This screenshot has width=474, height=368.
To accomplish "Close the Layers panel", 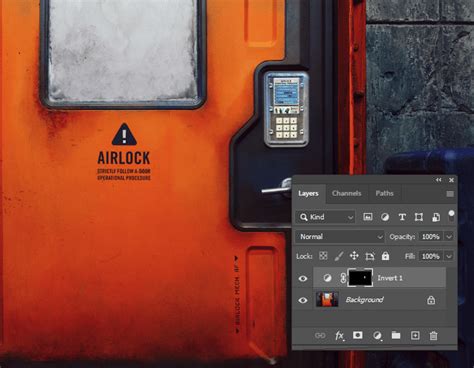I will pos(451,180).
